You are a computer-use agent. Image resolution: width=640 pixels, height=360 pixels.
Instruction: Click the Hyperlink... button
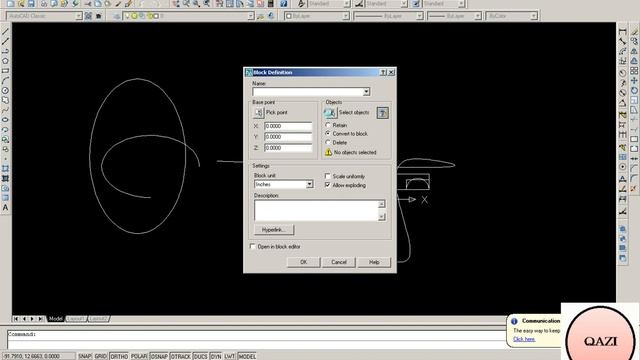pyautogui.click(x=273, y=230)
